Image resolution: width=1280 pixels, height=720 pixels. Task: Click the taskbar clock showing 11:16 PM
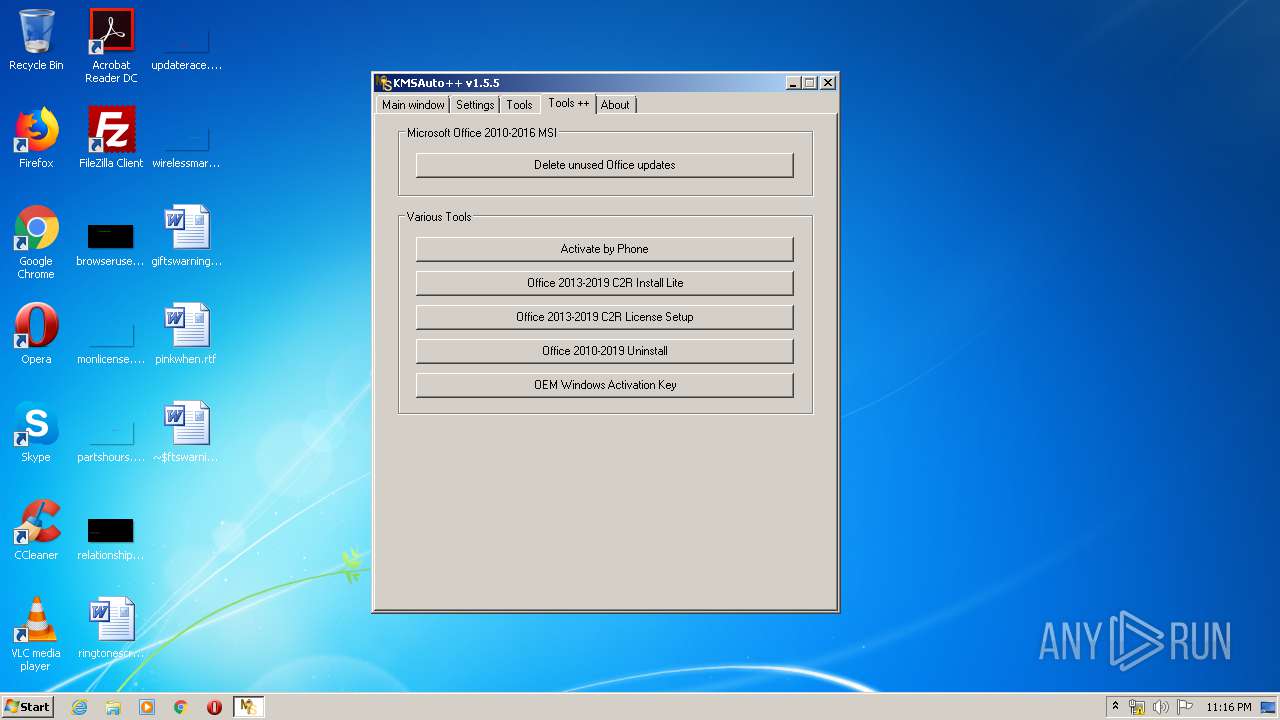(x=1228, y=707)
